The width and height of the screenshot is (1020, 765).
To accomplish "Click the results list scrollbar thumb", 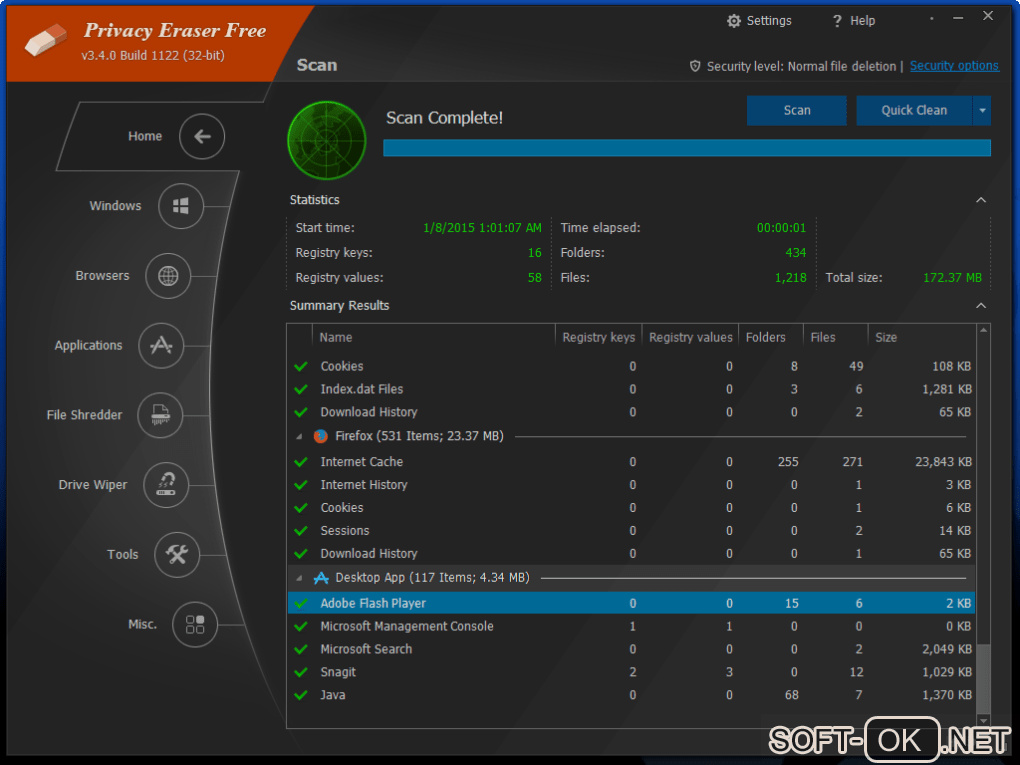I will (x=984, y=679).
